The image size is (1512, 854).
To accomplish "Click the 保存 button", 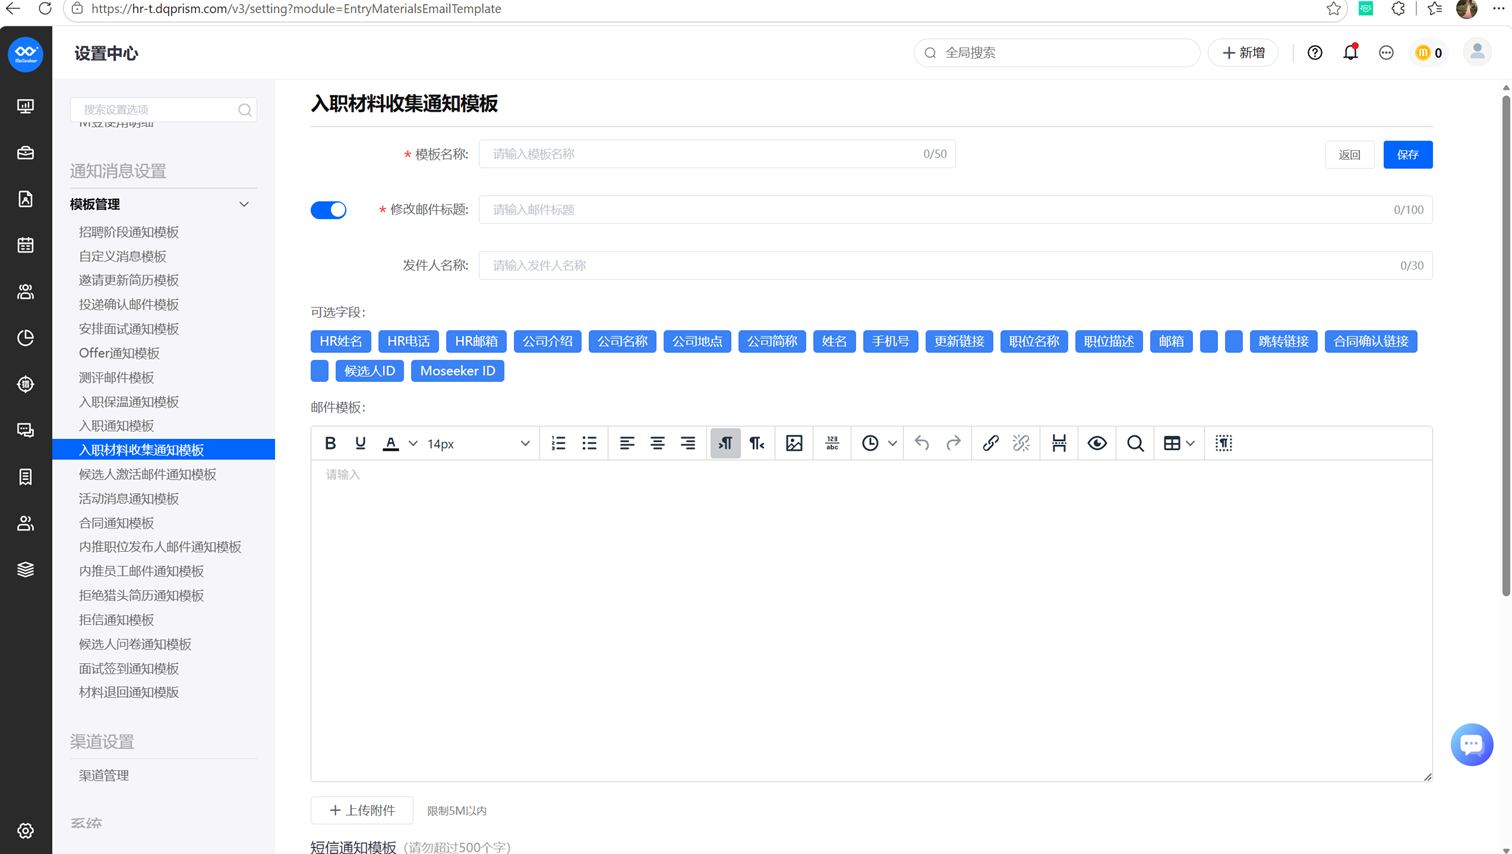I will [x=1407, y=155].
